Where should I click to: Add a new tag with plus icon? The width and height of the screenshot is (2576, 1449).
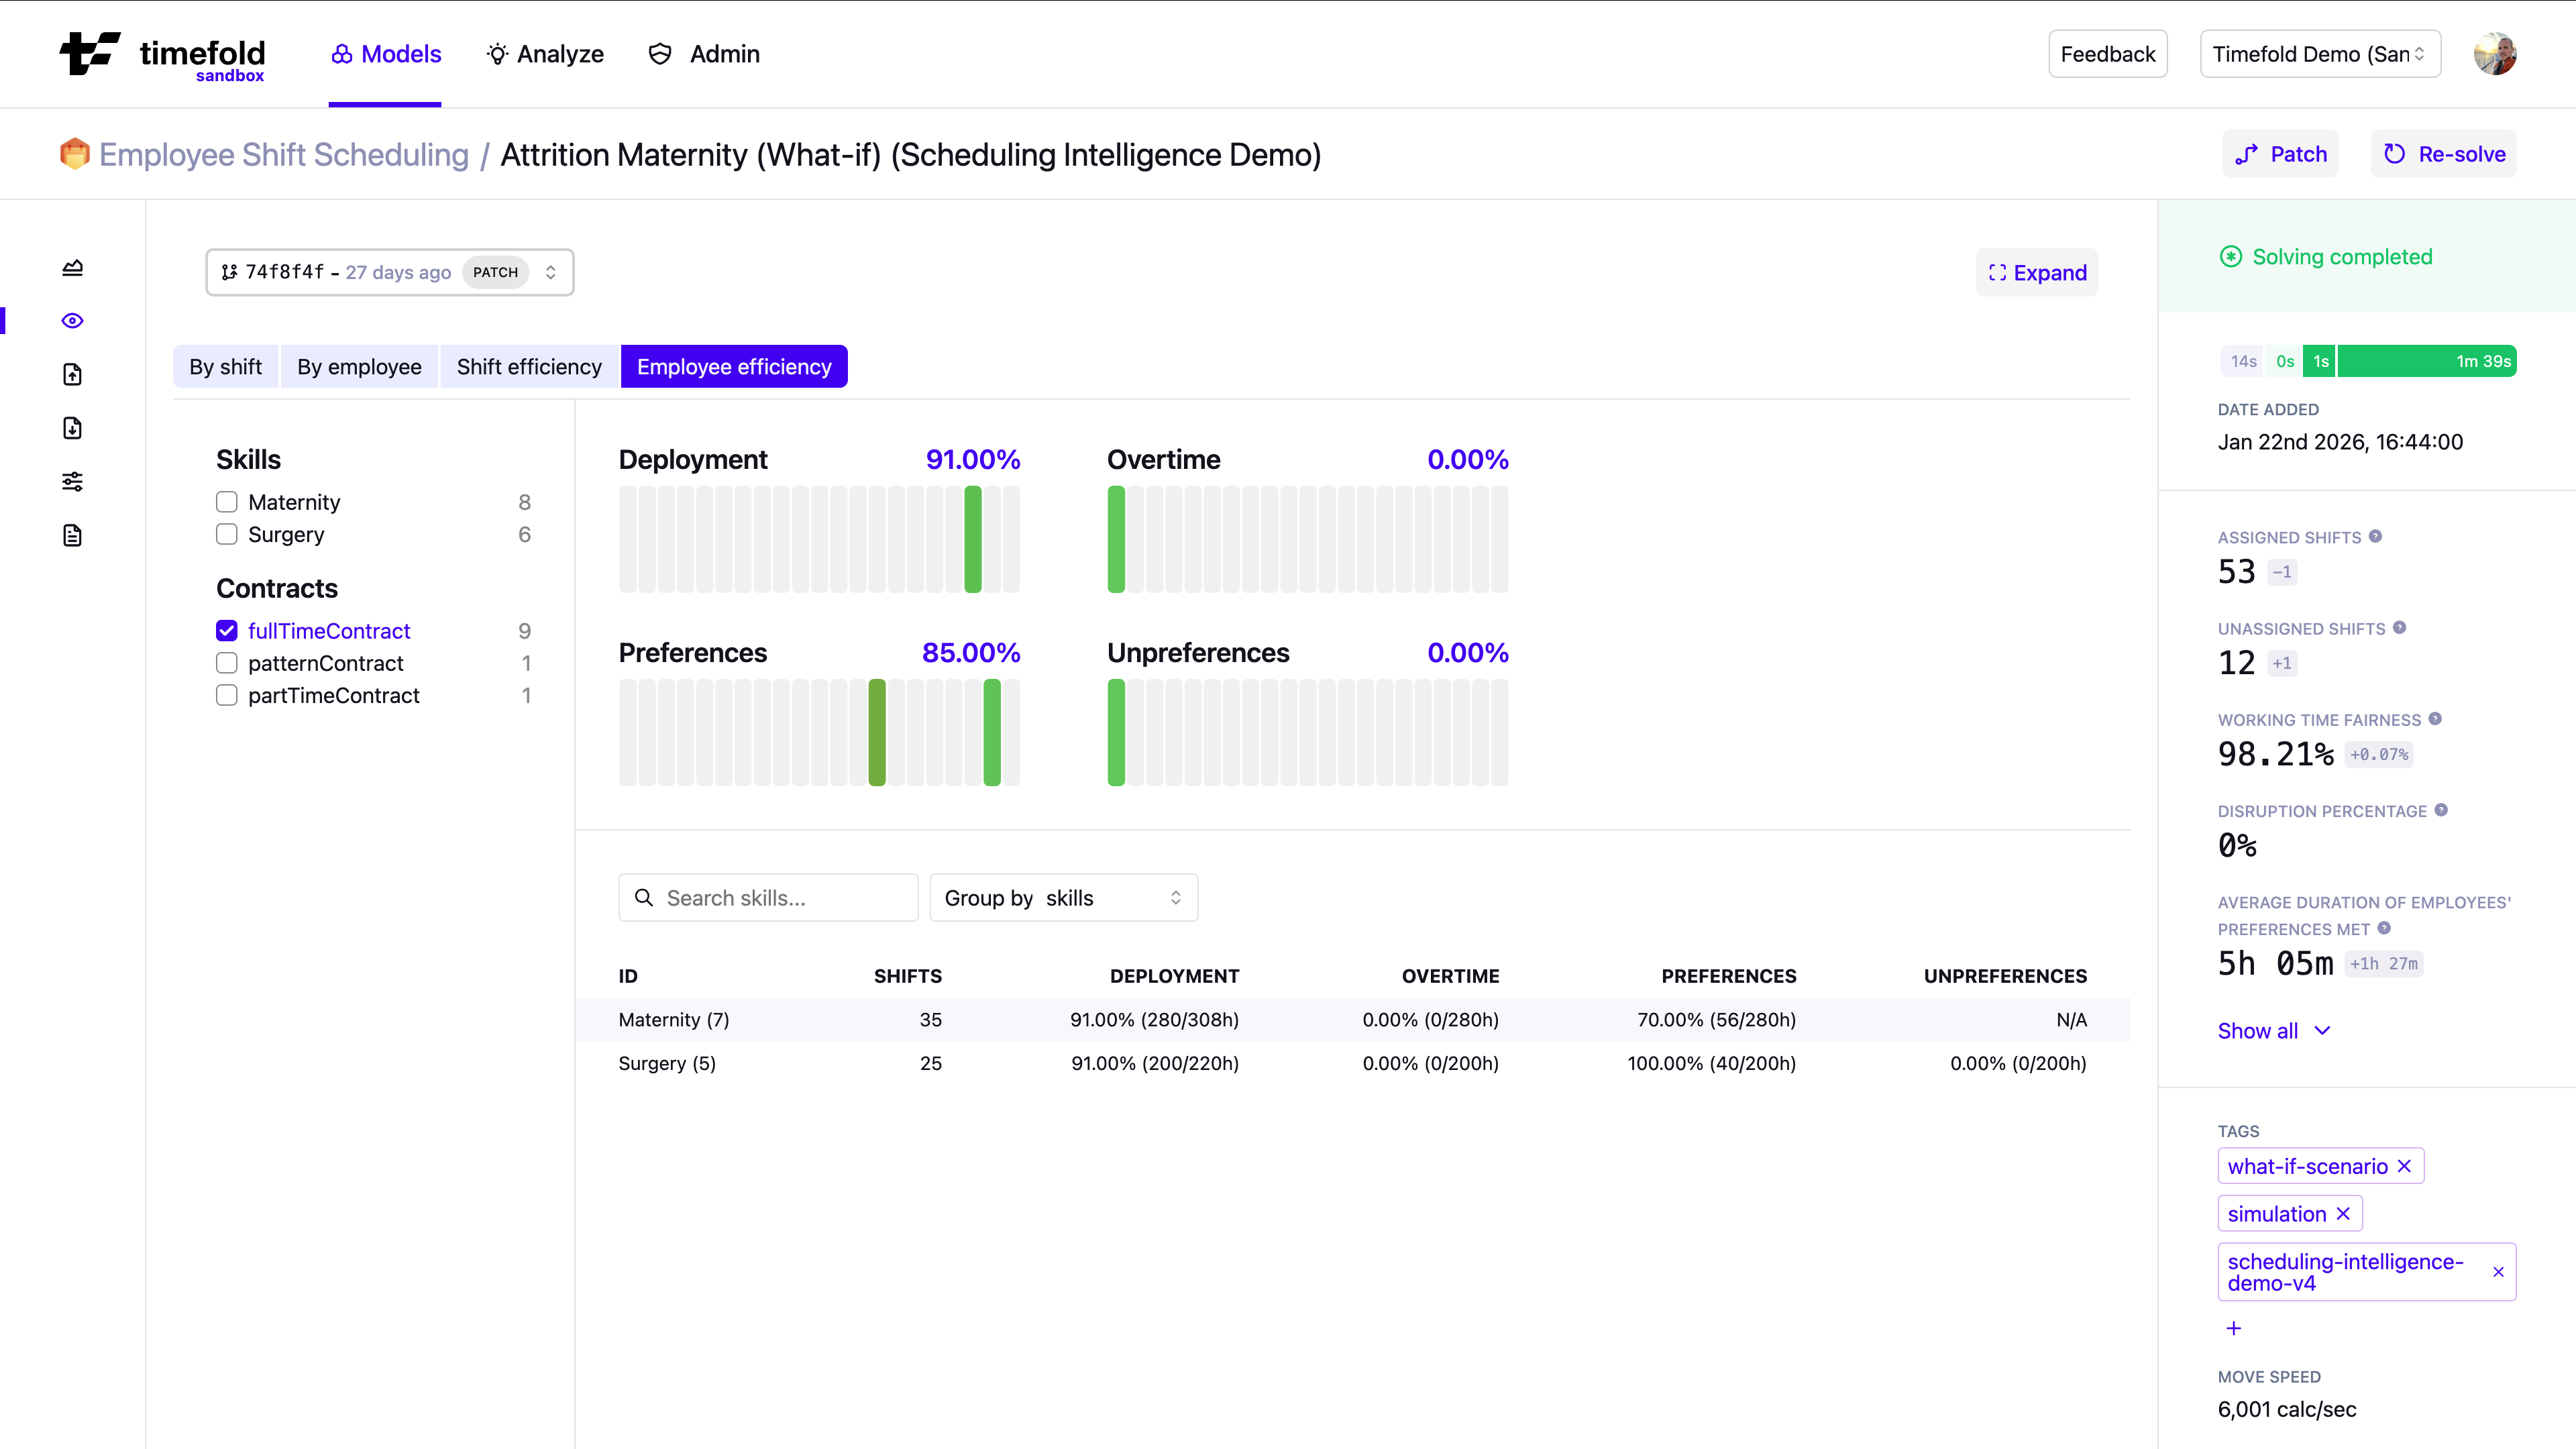pyautogui.click(x=2234, y=1328)
